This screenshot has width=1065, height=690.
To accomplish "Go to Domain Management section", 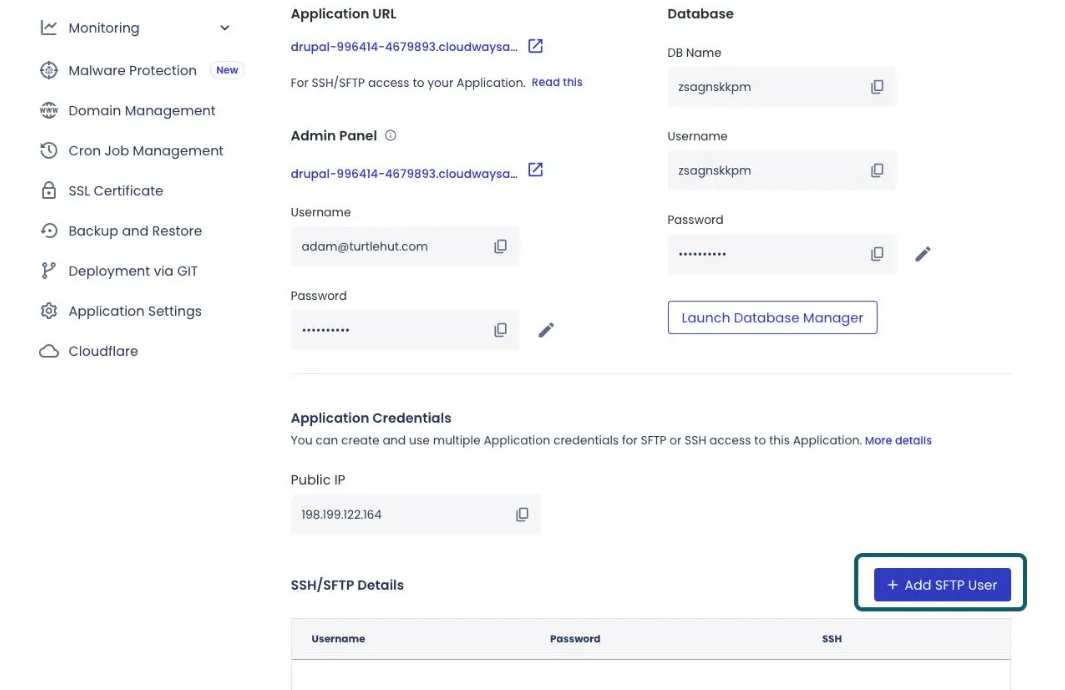I will tap(141, 111).
